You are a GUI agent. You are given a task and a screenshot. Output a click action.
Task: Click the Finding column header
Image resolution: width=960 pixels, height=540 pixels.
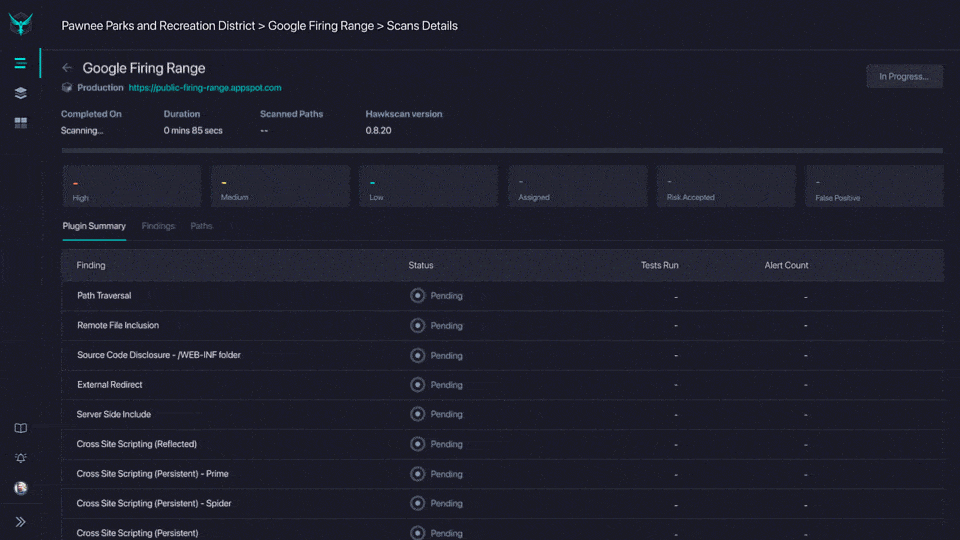pyautogui.click(x=91, y=265)
